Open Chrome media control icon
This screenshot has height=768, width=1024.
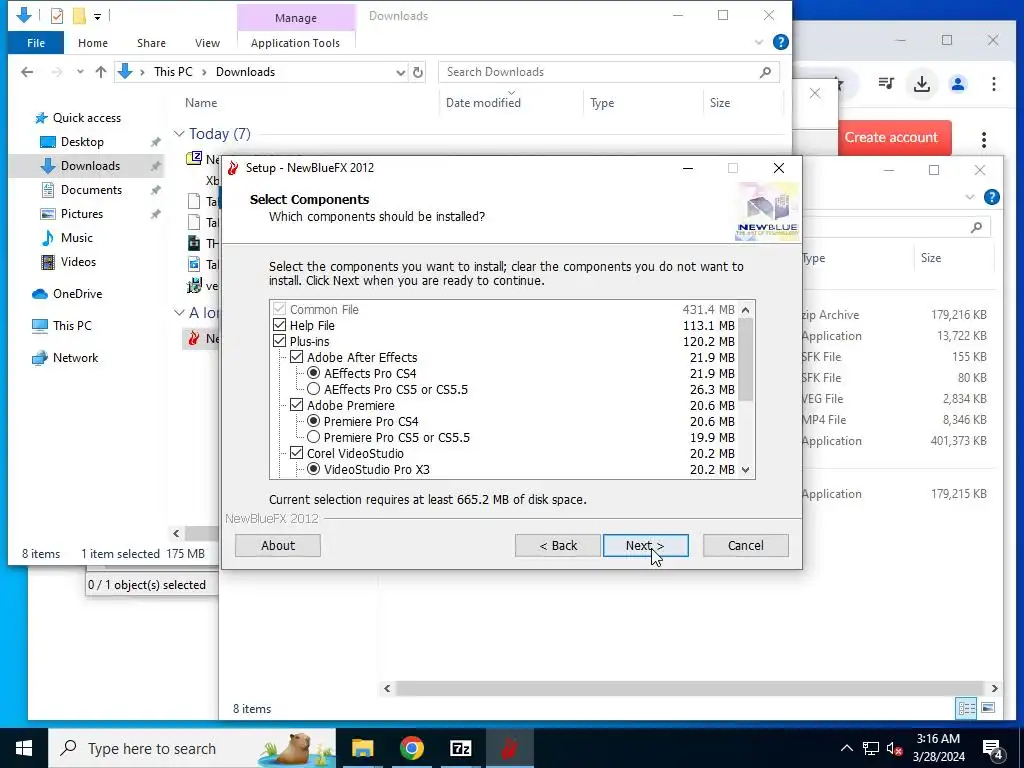pyautogui.click(x=886, y=83)
